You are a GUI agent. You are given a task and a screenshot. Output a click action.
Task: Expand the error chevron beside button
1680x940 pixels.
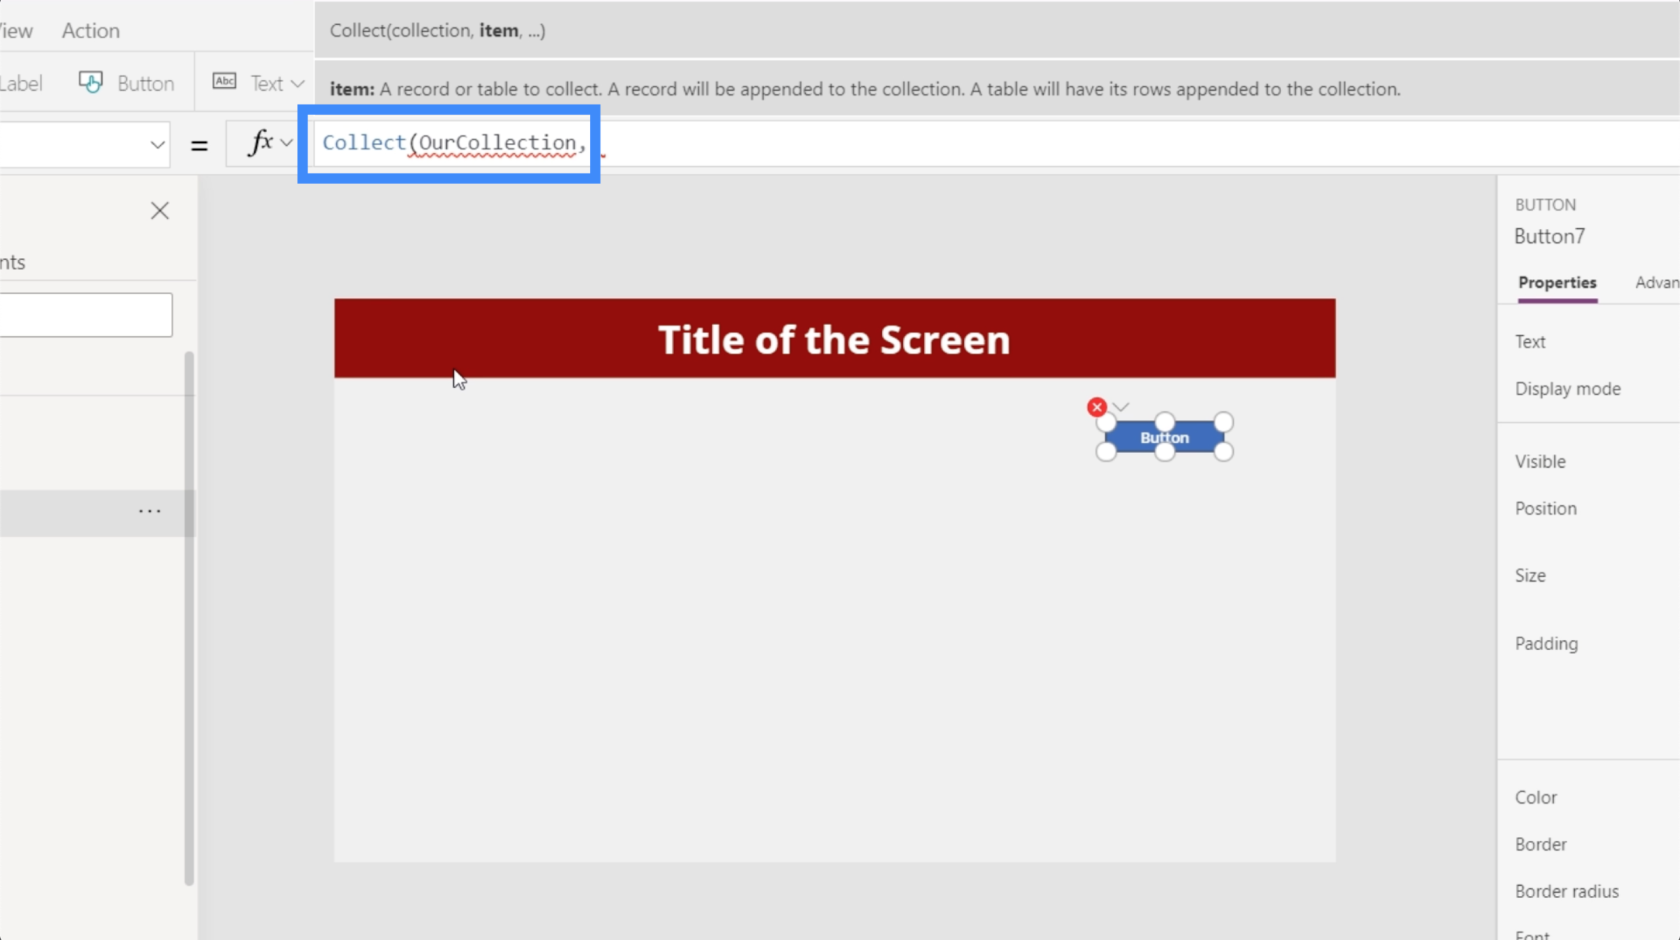click(1121, 407)
